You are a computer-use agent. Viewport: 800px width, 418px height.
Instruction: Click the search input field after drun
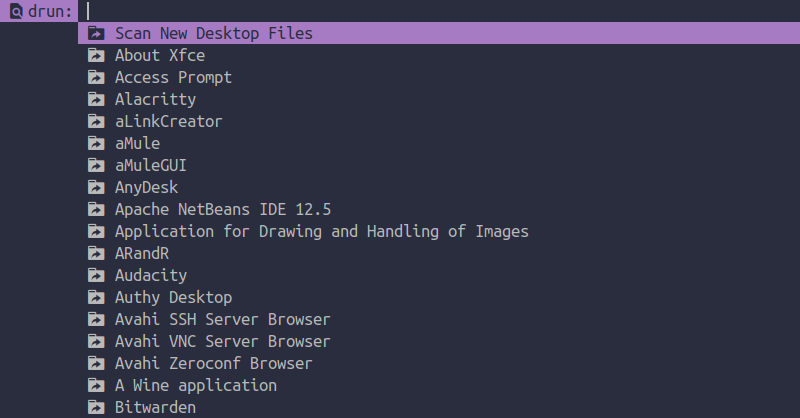(x=439, y=11)
